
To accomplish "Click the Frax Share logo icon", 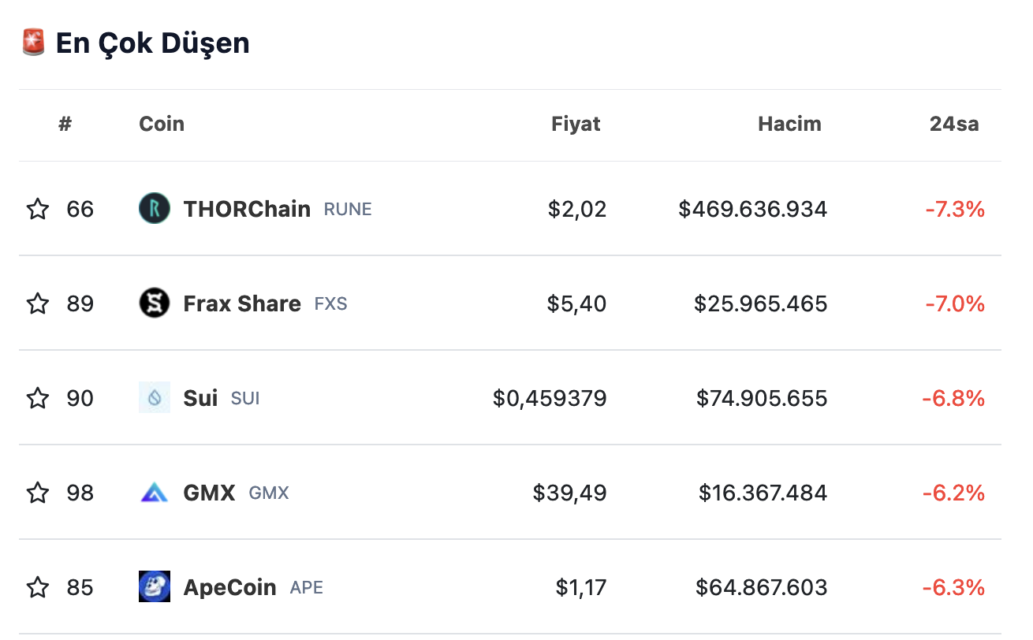I will [154, 303].
